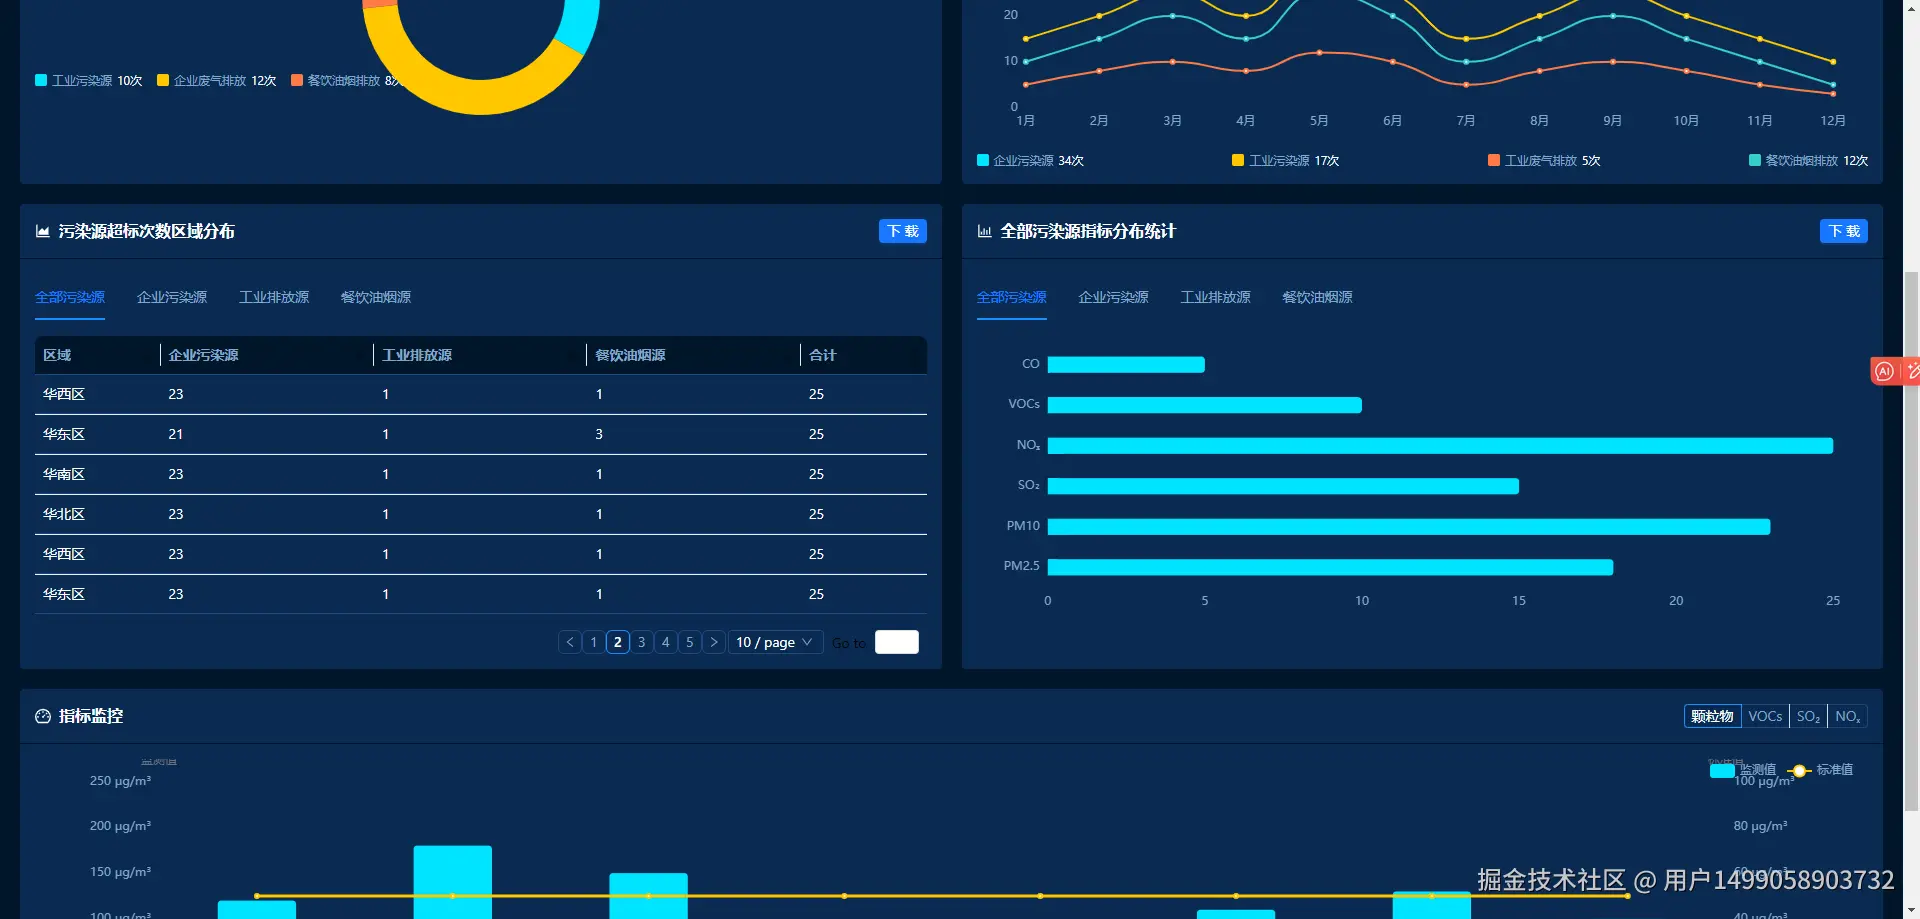Go to page 4 in pagination
1920x919 pixels.
pyautogui.click(x=666, y=642)
